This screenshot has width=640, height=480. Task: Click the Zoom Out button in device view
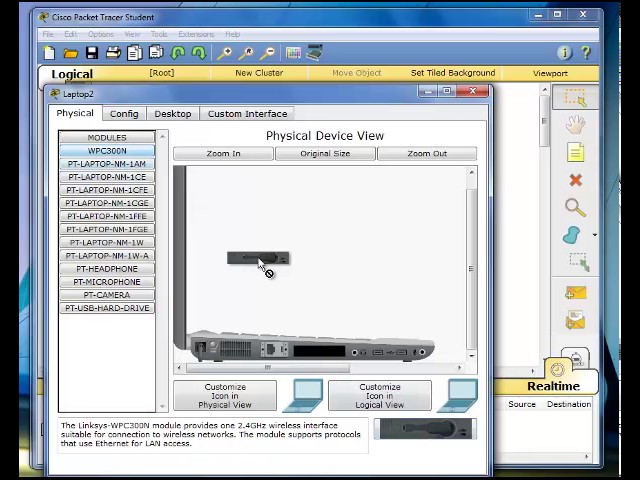pos(427,153)
